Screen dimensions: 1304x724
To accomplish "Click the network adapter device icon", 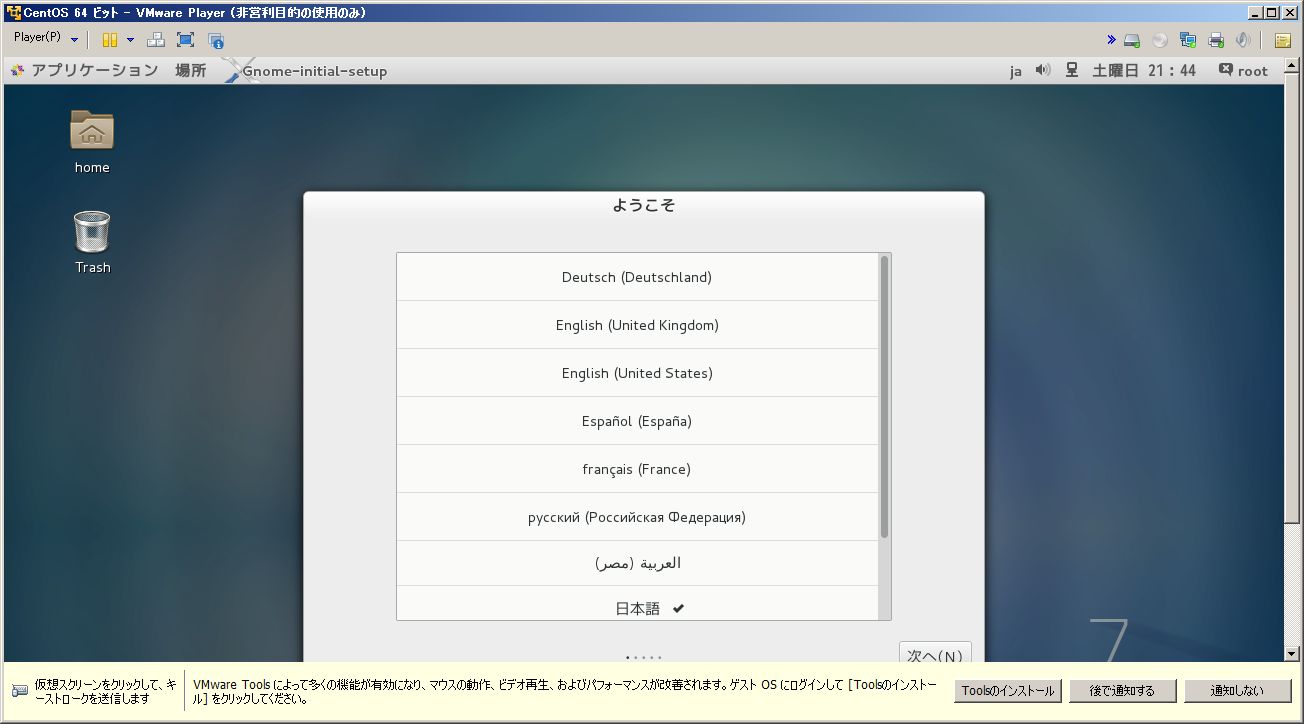I will coord(1188,41).
